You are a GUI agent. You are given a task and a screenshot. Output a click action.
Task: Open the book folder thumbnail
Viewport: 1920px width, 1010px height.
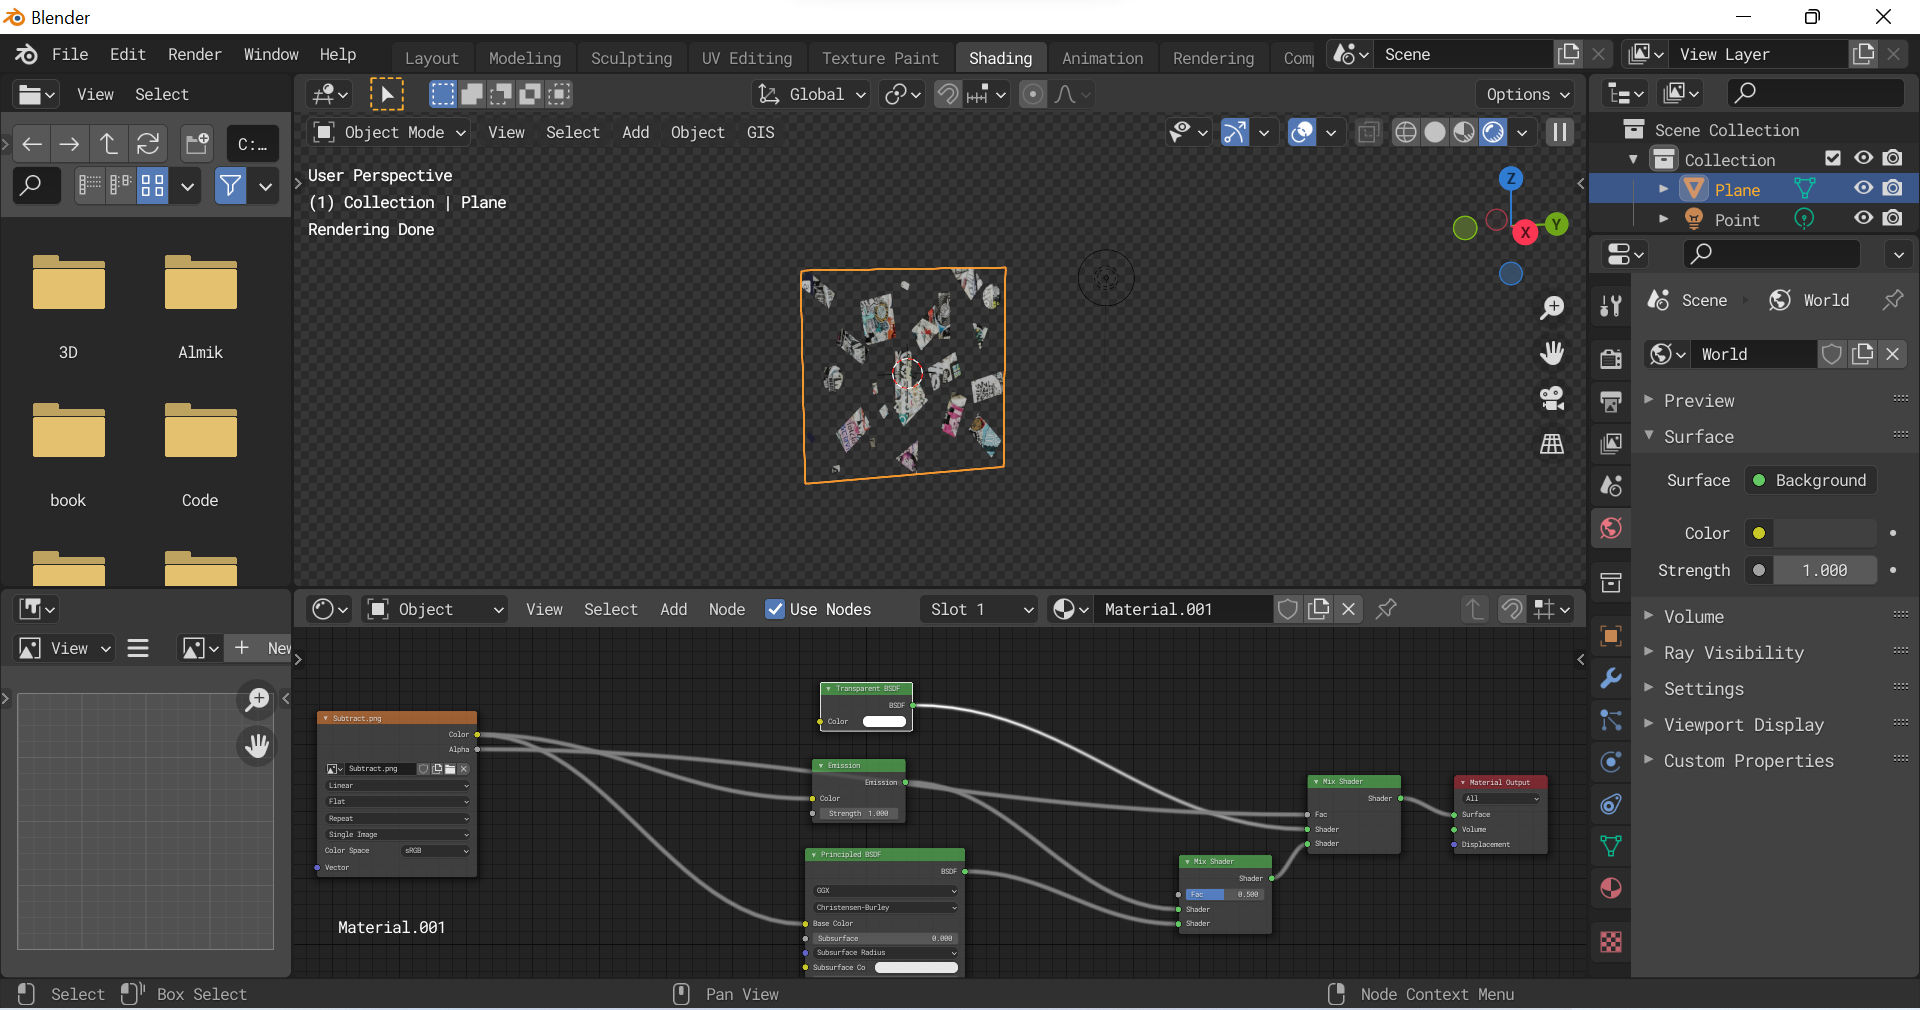pos(68,432)
